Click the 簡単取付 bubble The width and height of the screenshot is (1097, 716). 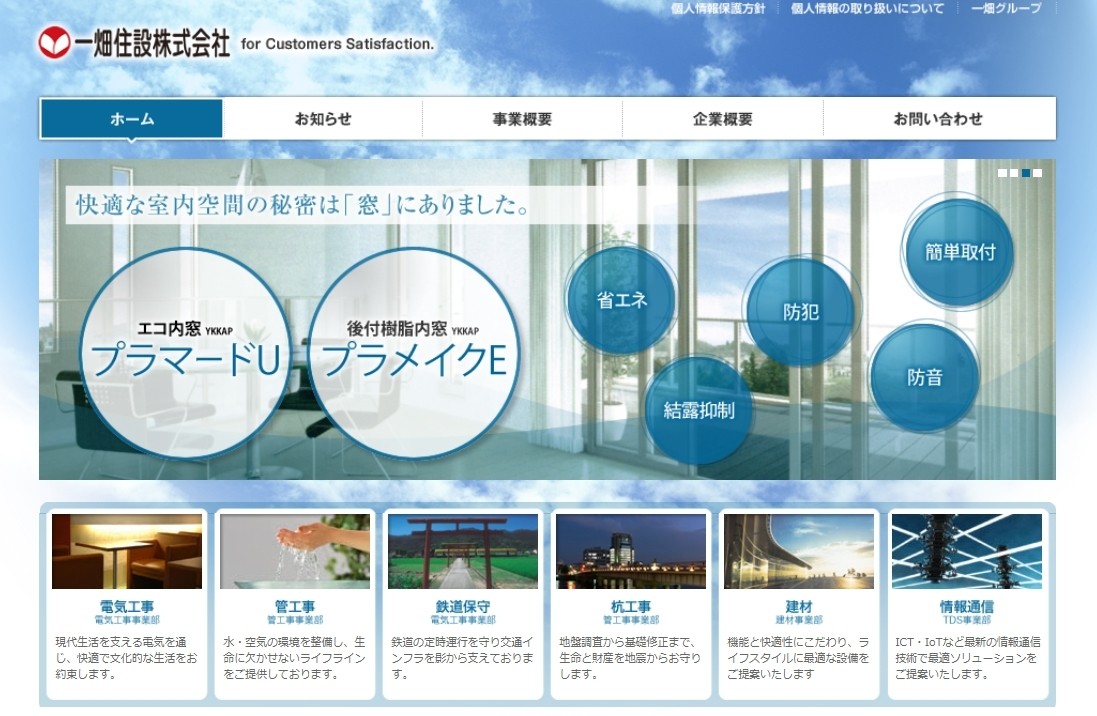pyautogui.click(x=960, y=252)
